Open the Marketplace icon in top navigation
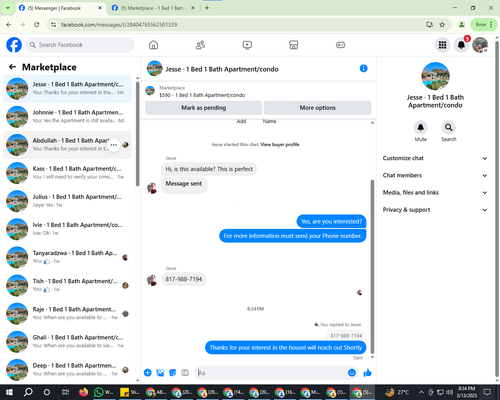This screenshot has width=500, height=400. point(294,45)
